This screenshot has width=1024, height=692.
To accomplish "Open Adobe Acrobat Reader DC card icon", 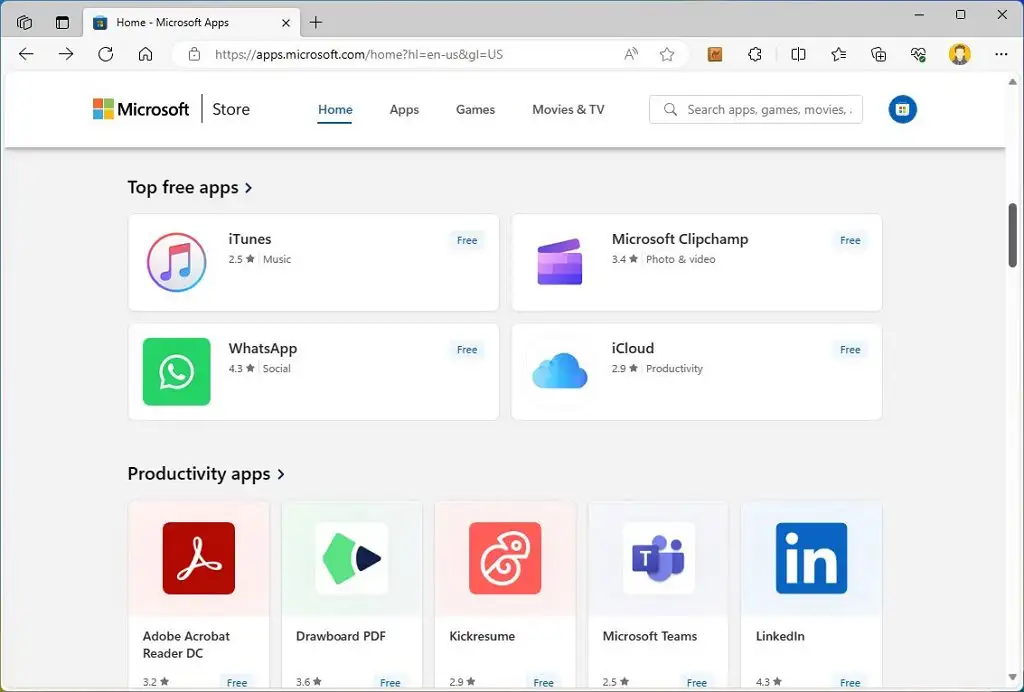I will 198,558.
